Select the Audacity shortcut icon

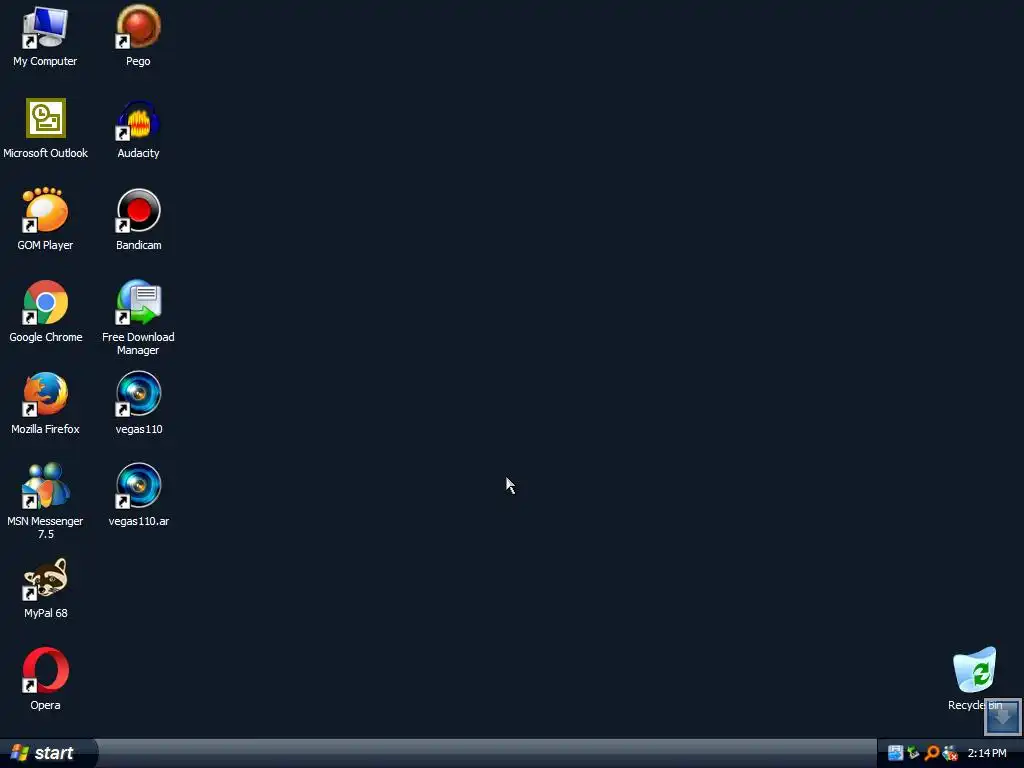[x=138, y=121]
